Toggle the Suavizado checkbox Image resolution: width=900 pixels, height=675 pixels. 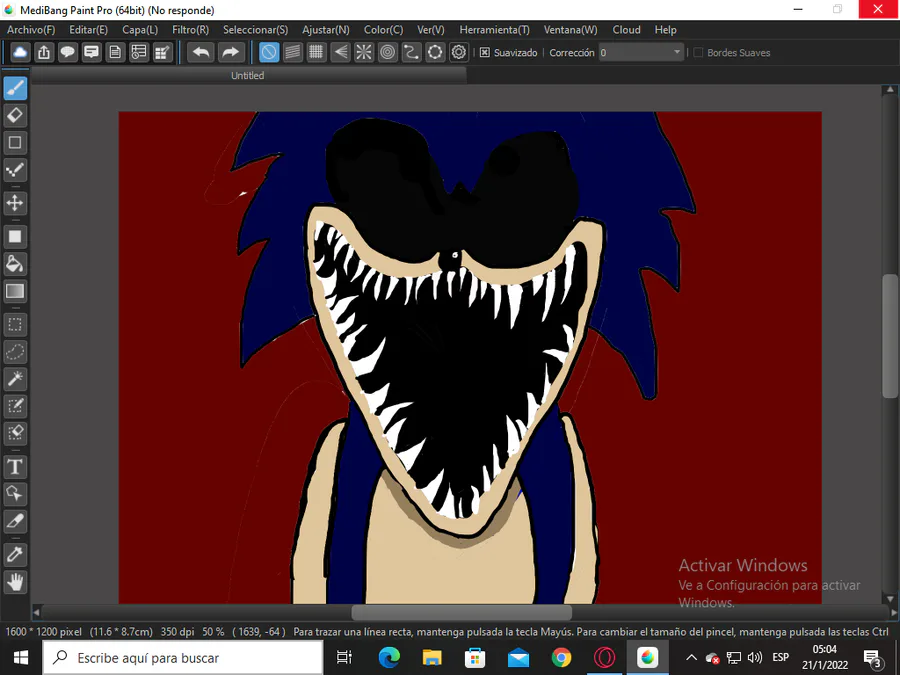click(485, 53)
